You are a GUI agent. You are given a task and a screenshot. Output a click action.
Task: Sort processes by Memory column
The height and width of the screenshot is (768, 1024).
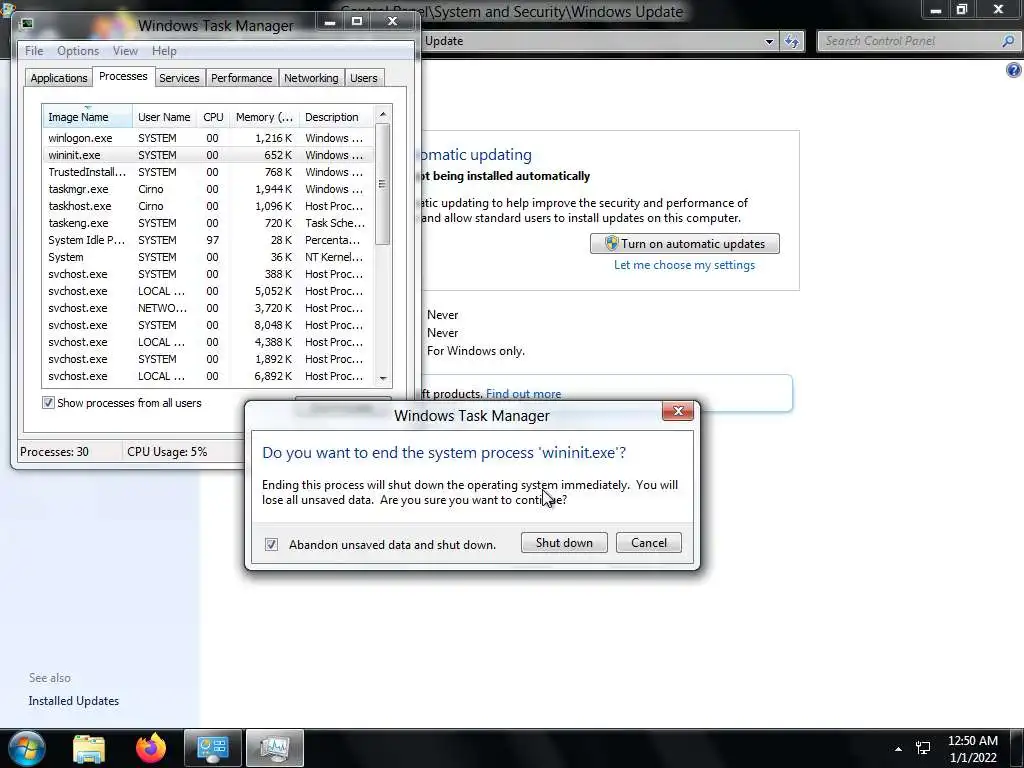tap(264, 117)
